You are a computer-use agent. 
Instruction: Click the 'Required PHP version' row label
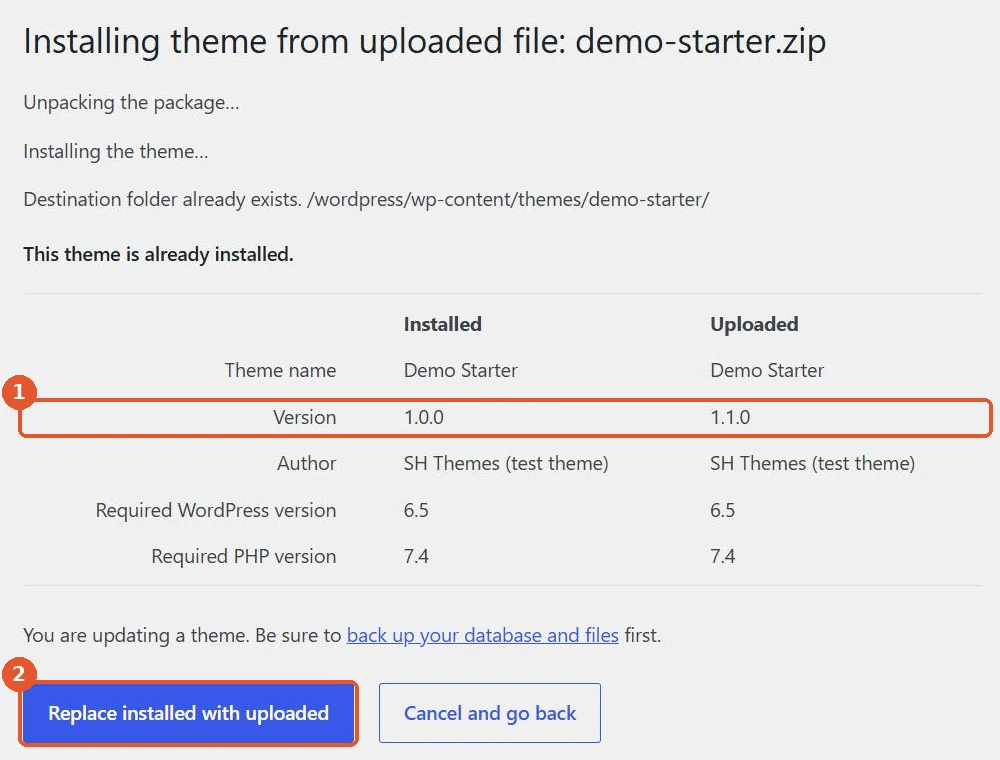[x=244, y=557]
